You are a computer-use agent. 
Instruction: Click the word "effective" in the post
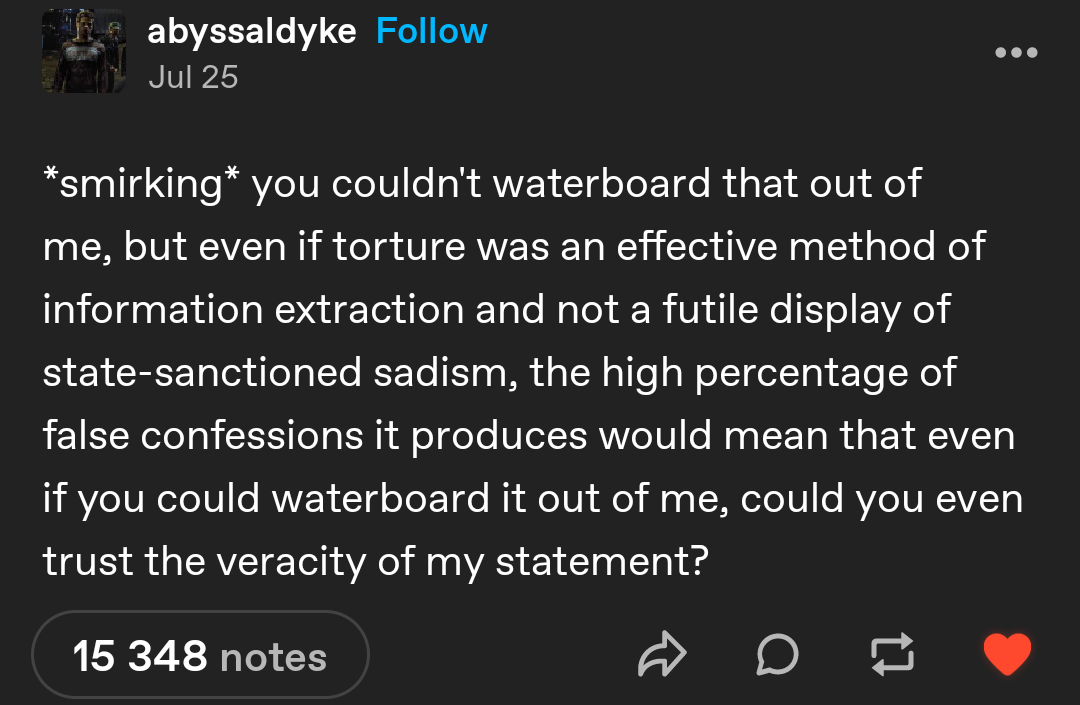tap(697, 246)
